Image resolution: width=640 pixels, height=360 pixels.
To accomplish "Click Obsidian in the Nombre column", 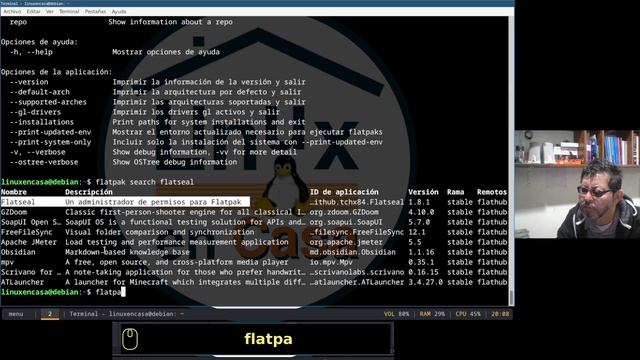I will pos(18,252).
